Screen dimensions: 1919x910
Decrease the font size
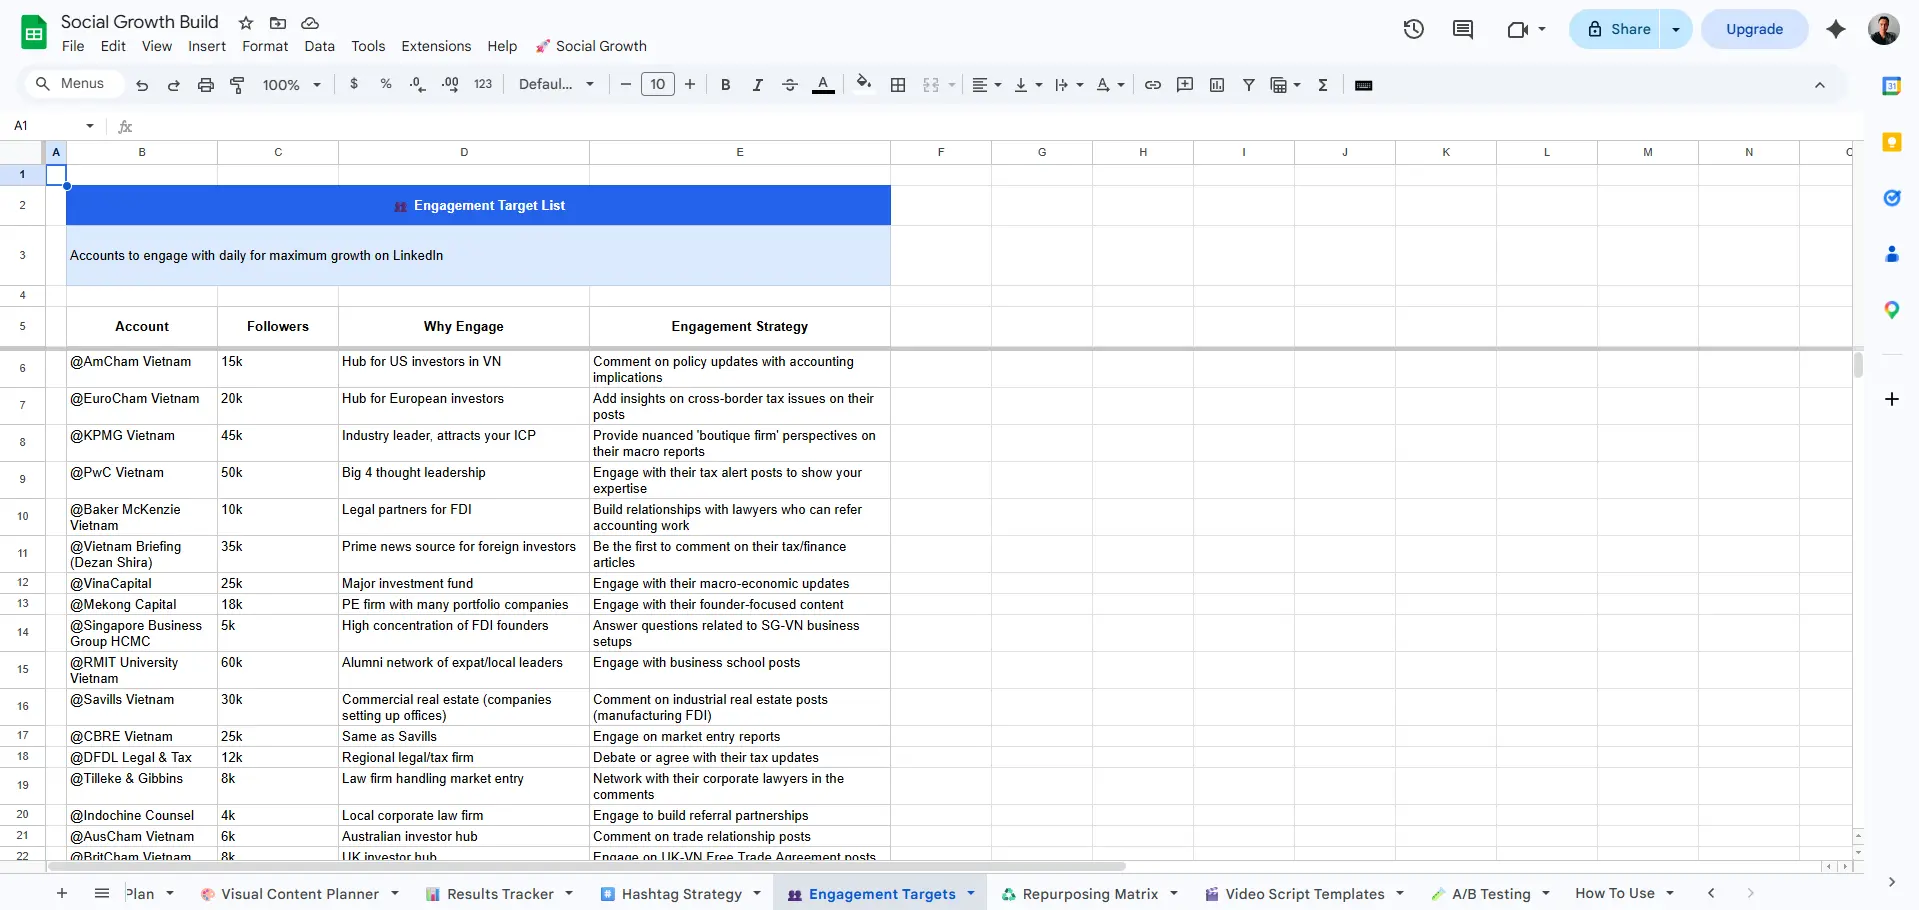[x=626, y=85]
